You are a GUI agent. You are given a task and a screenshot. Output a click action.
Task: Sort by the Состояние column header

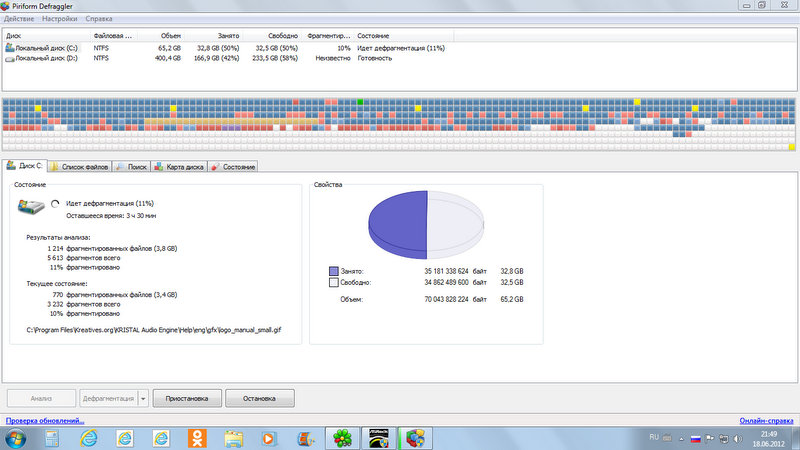point(403,36)
